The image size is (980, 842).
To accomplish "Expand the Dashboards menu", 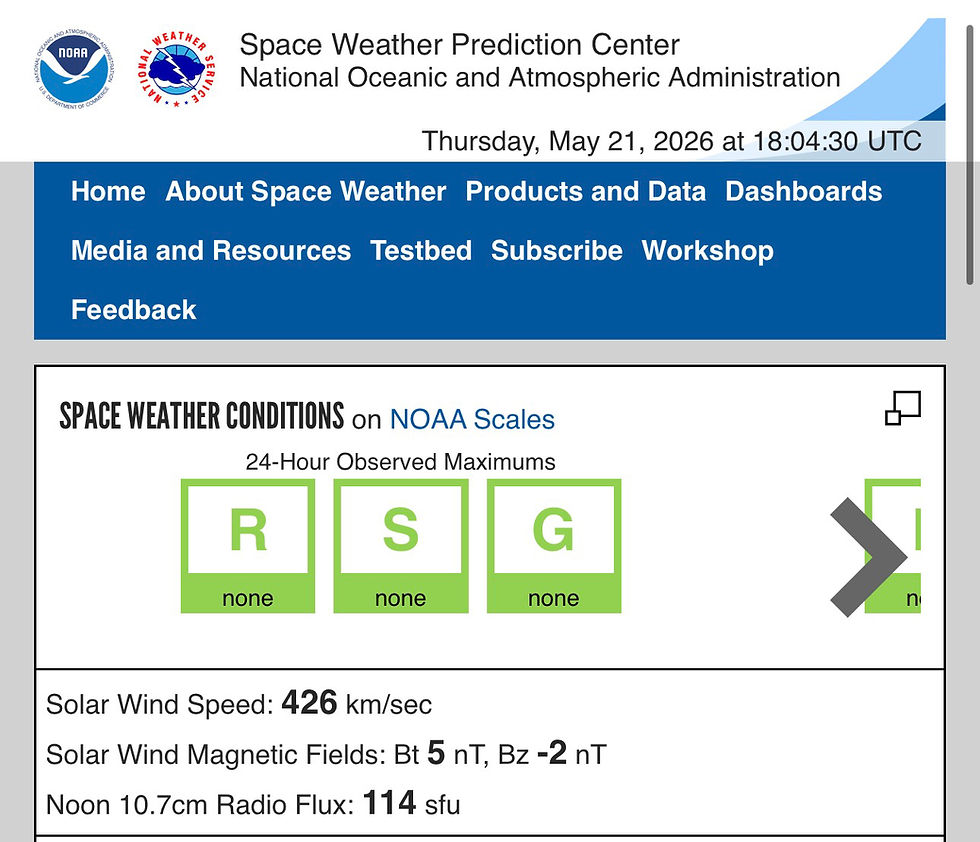I will pos(804,191).
